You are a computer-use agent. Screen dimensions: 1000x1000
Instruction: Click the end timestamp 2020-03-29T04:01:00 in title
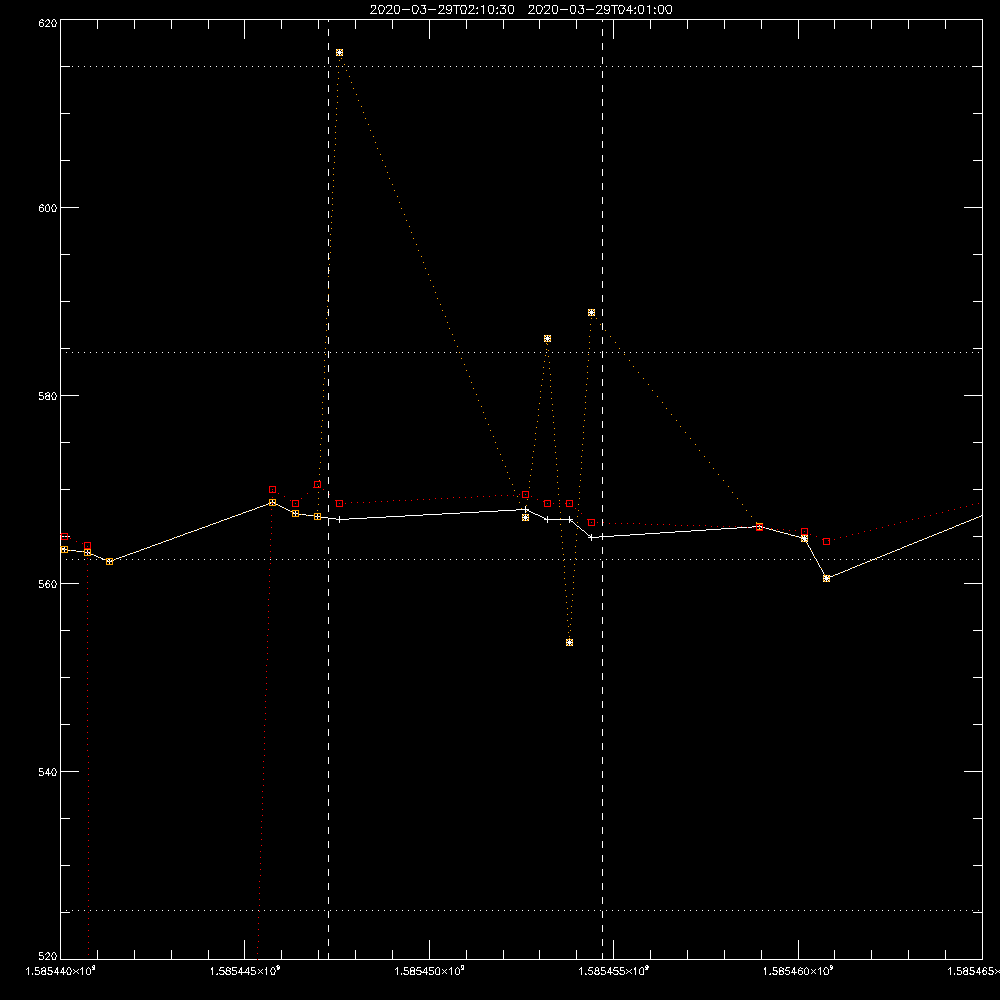600,10
